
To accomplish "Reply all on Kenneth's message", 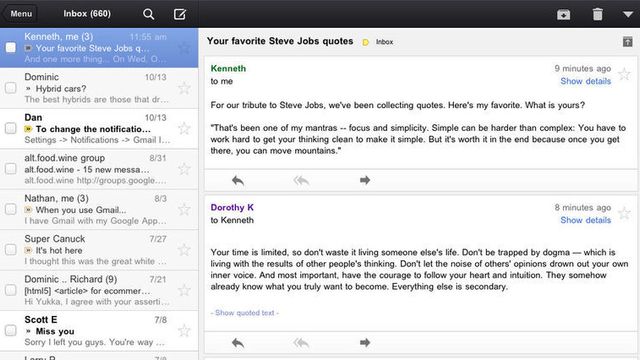I will pyautogui.click(x=301, y=180).
